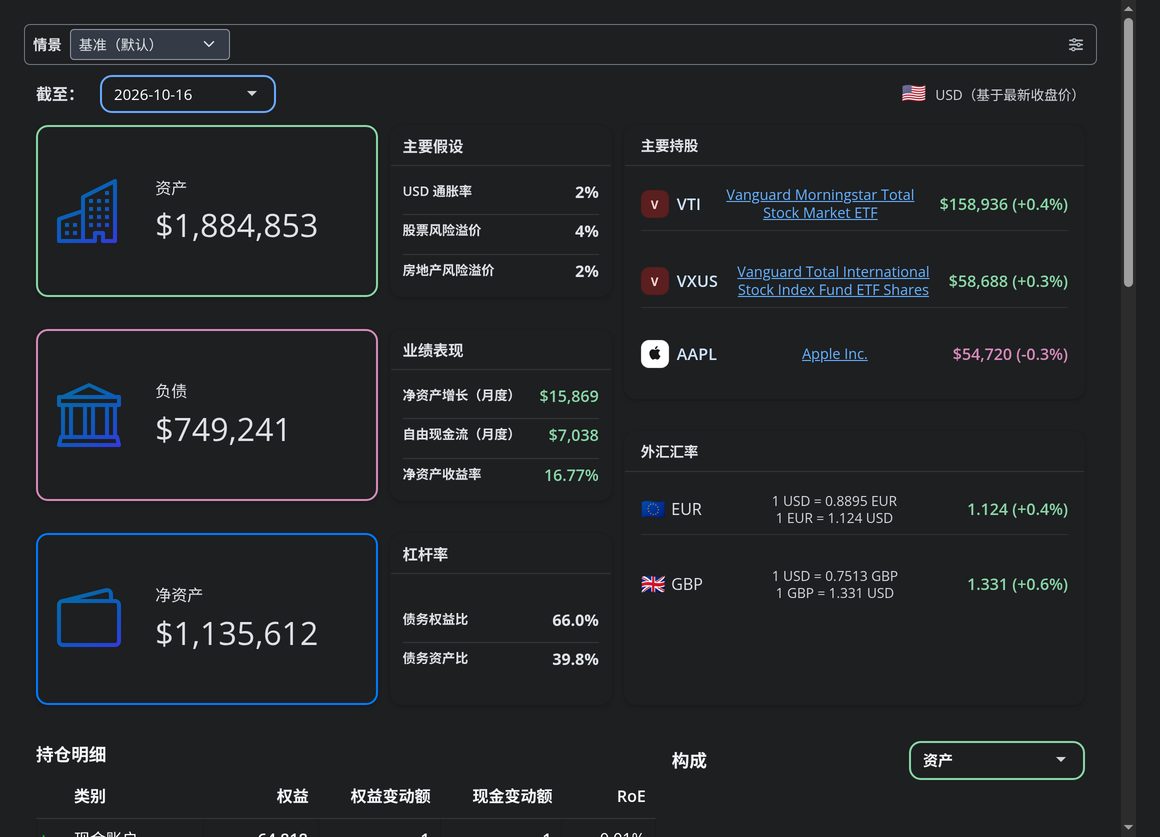Screen dimensions: 1160x837
Task: Click 债务资产比 value 39.8%
Action: coord(575,659)
